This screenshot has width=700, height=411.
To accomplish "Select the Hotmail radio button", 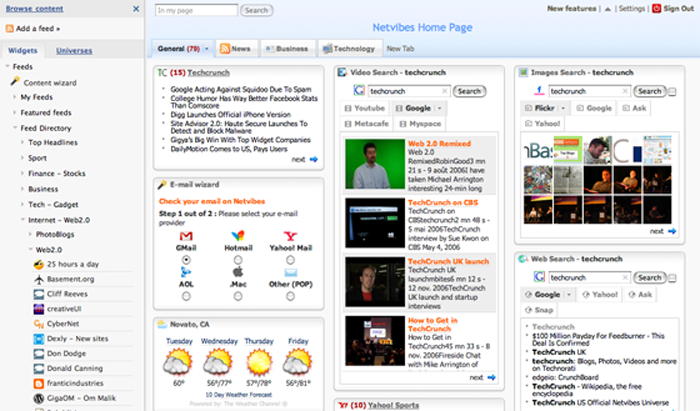I will pyautogui.click(x=237, y=258).
